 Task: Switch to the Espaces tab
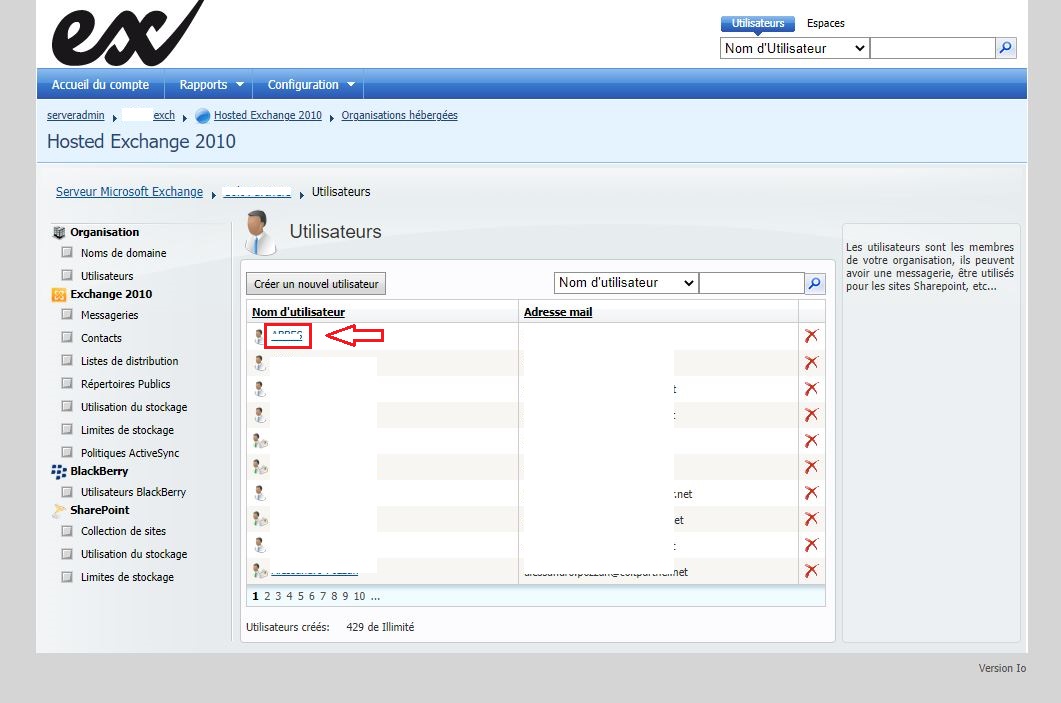point(826,23)
